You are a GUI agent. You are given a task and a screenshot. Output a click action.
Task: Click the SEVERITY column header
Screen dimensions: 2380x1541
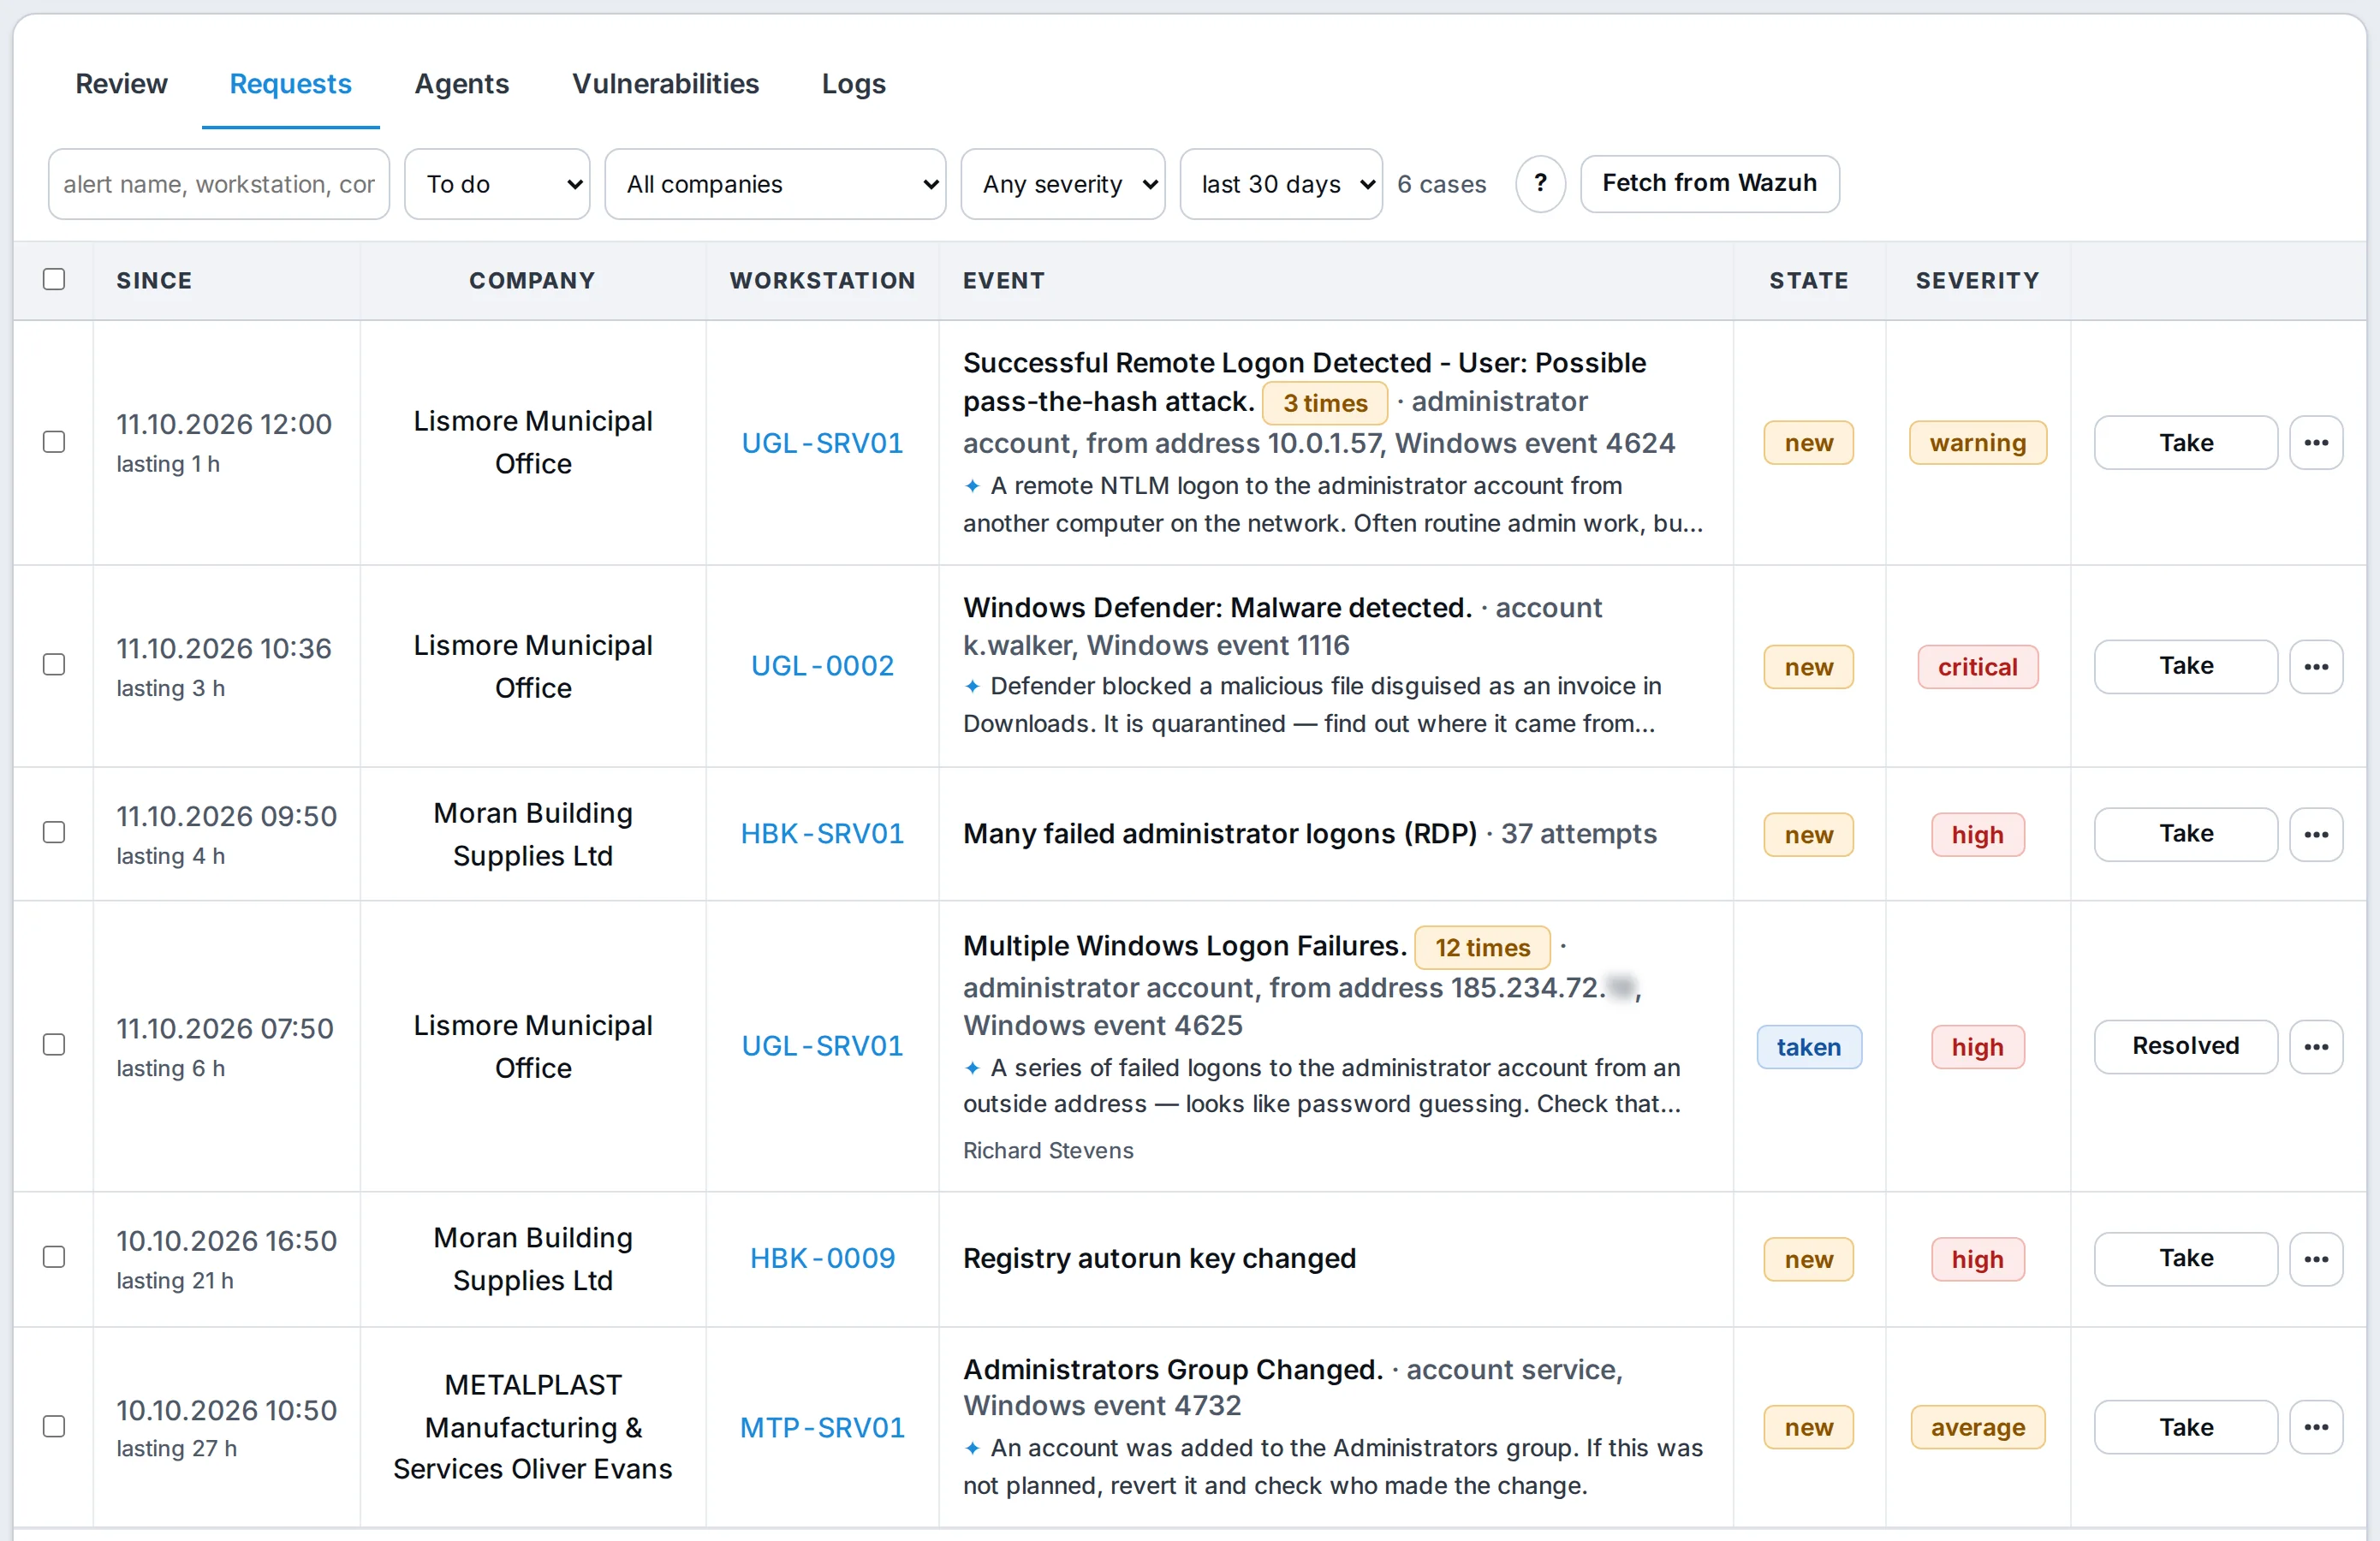[x=1977, y=280]
